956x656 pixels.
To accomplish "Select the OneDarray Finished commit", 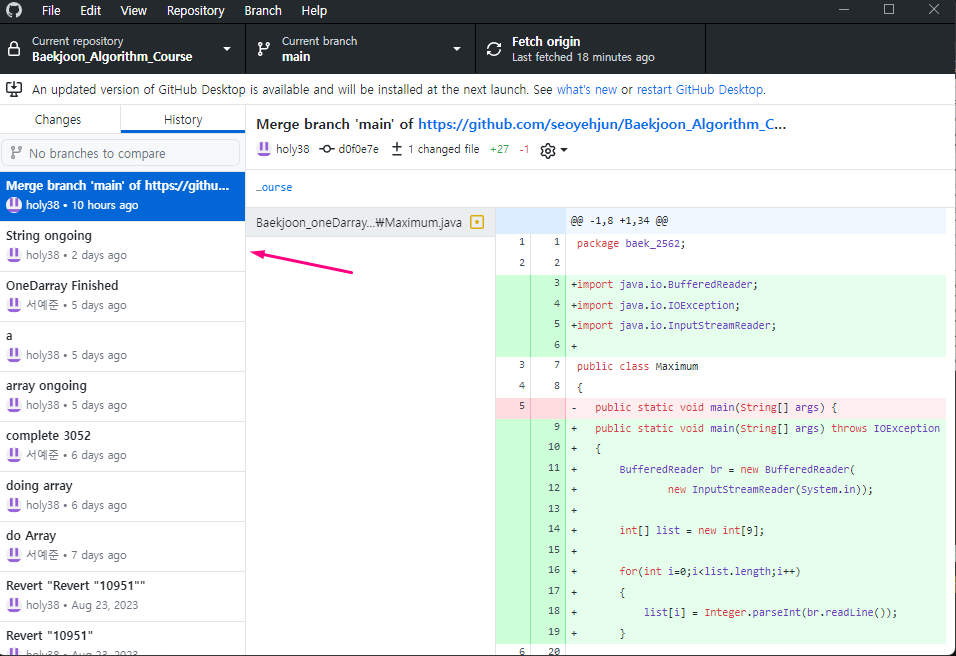I will pos(123,296).
